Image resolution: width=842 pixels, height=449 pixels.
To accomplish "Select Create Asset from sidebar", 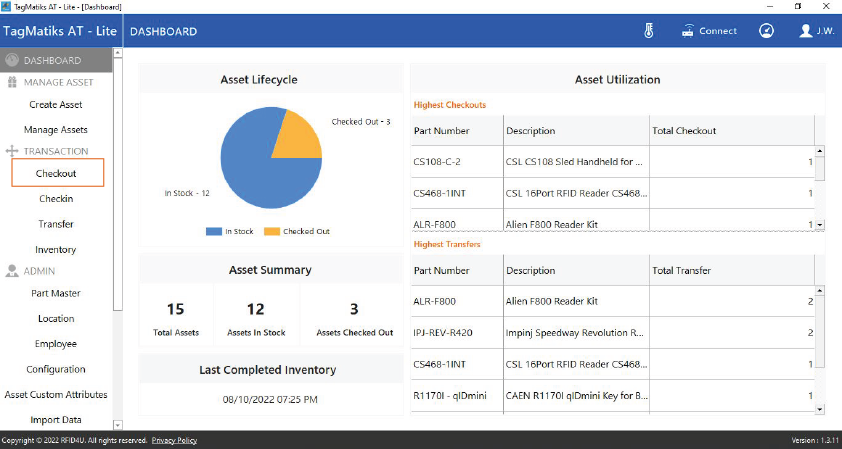I will [56, 105].
